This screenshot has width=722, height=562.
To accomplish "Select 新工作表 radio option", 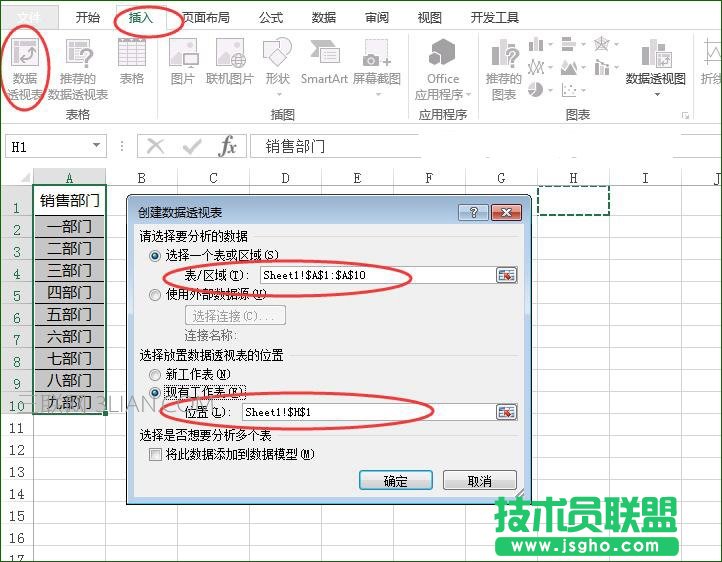I will pyautogui.click(x=155, y=375).
